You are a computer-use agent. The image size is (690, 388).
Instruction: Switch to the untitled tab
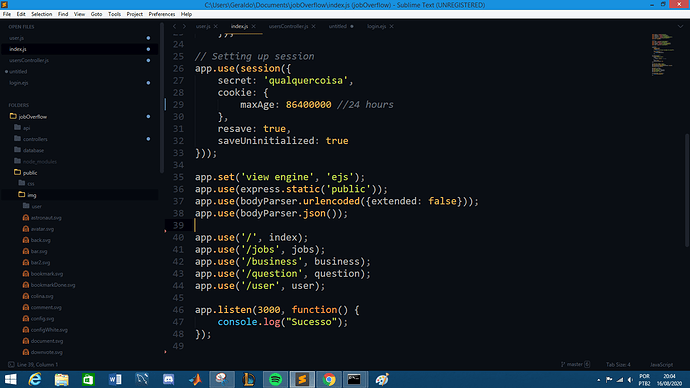[x=338, y=26]
